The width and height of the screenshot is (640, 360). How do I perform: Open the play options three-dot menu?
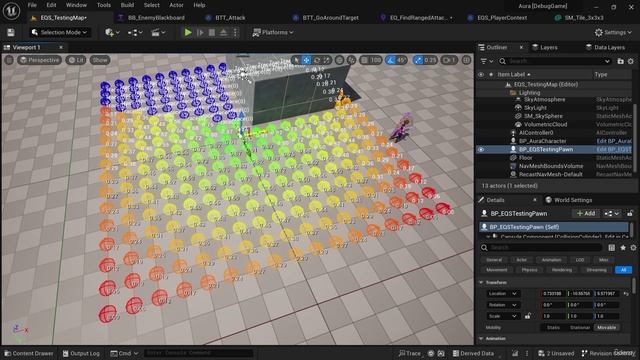click(235, 32)
